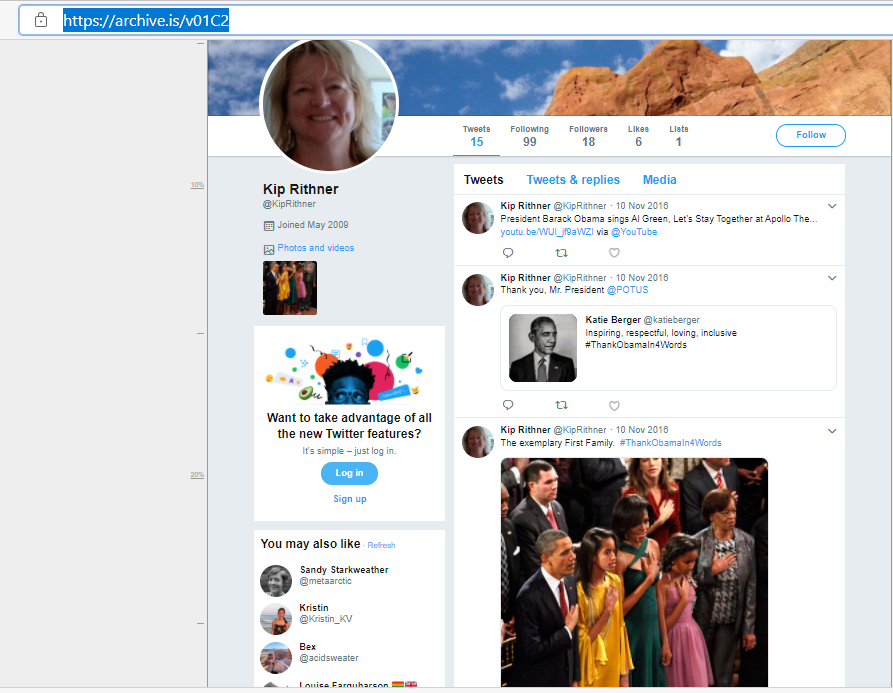The image size is (893, 693).
Task: Like the Al Green YouTube tweet
Action: [614, 253]
